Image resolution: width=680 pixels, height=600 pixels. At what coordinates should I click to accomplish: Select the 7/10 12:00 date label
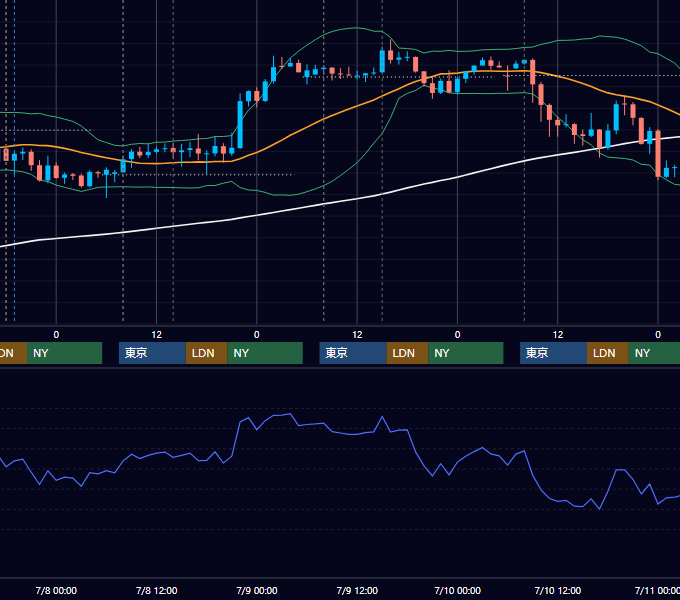[558, 590]
